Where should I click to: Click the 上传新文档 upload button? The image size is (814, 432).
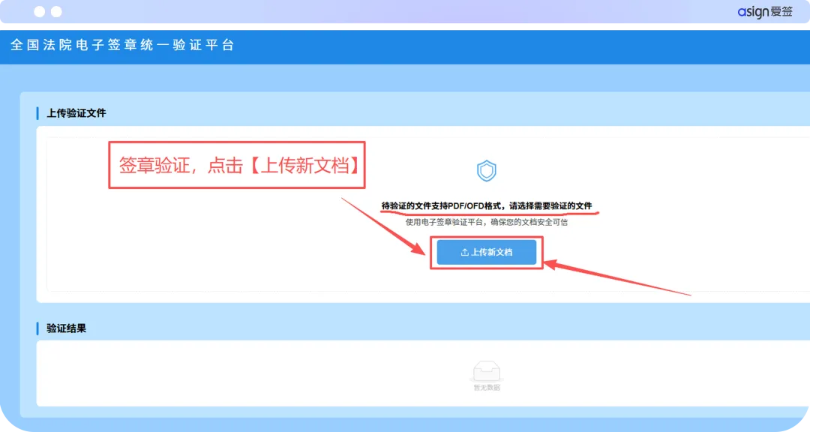point(486,253)
